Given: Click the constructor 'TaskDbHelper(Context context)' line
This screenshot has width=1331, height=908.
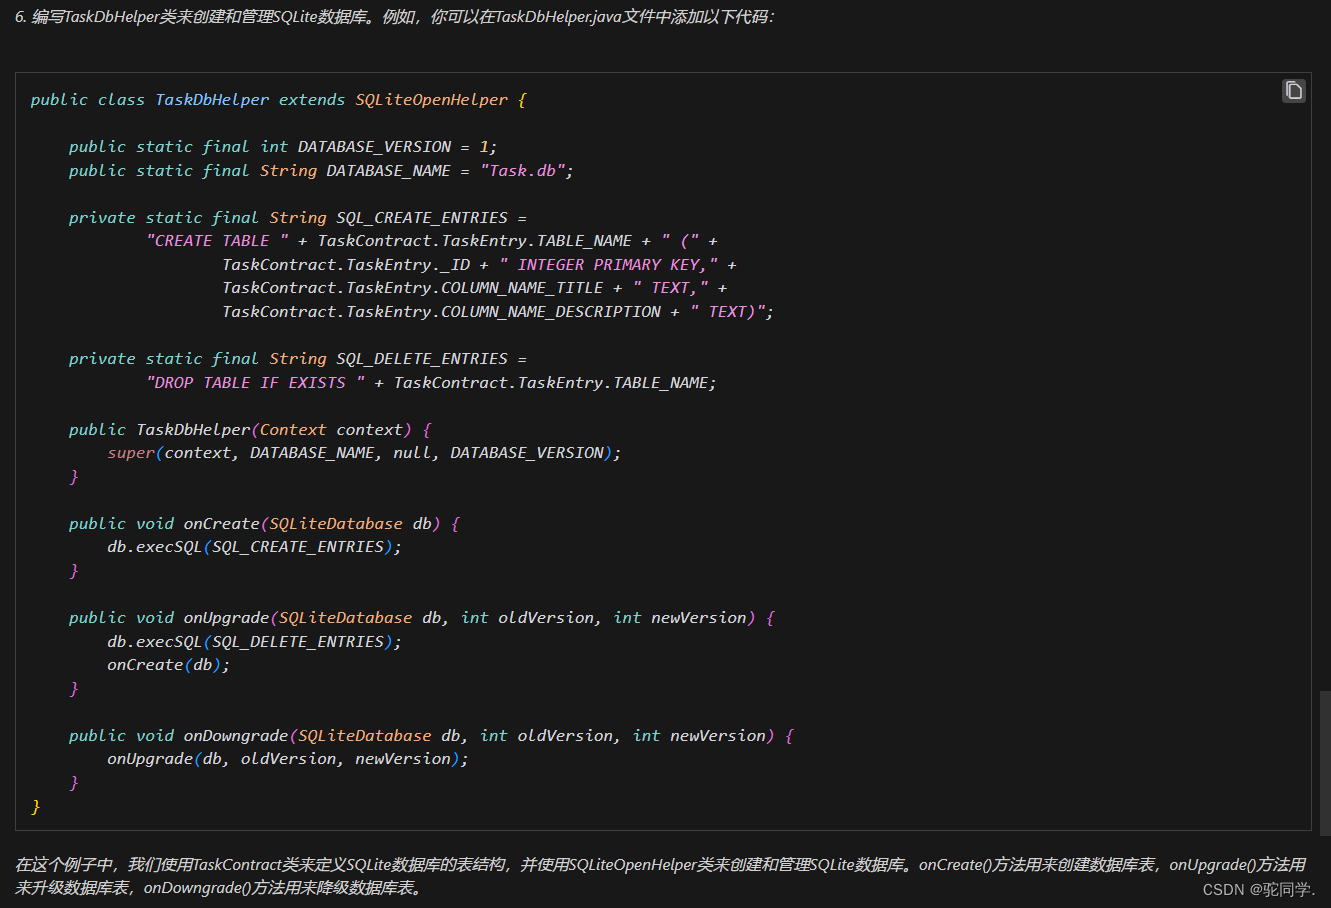Looking at the screenshot, I should pos(250,430).
